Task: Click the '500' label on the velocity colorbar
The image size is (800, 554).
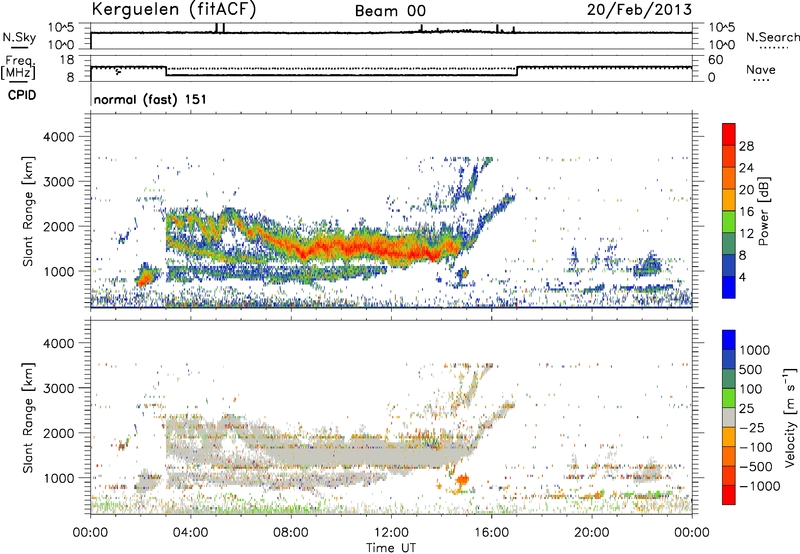Action: point(751,370)
